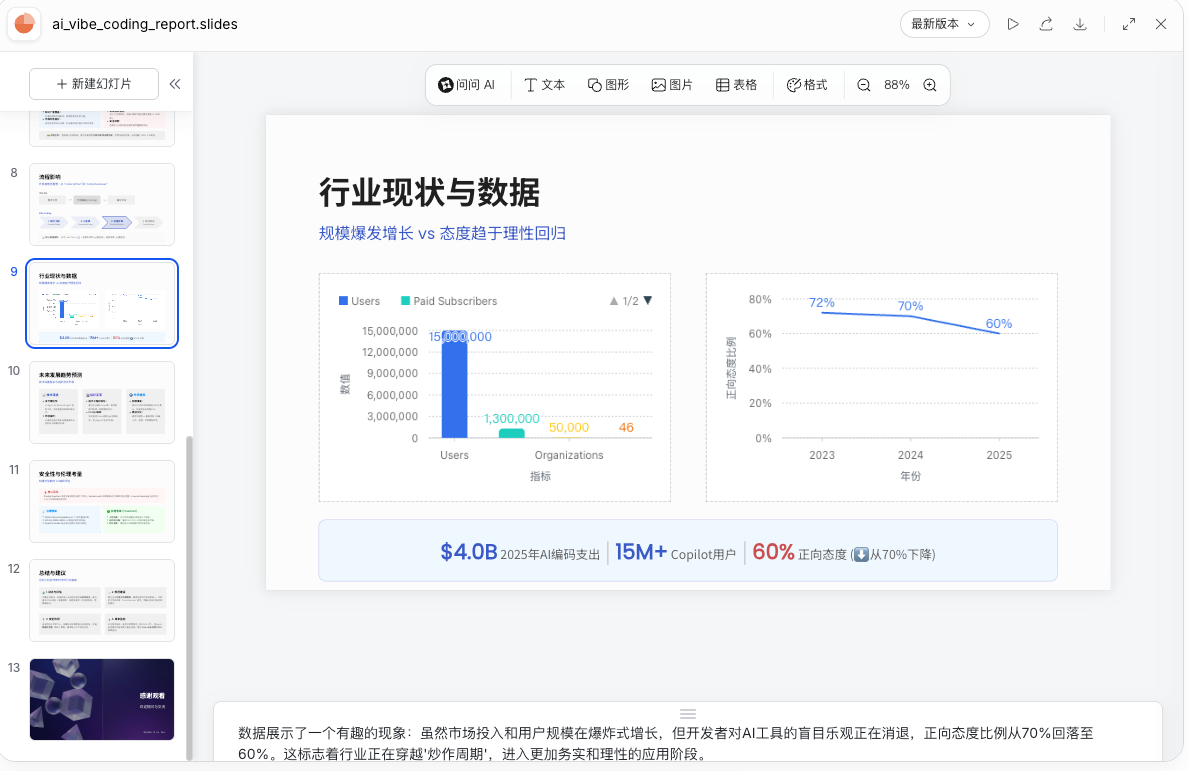
Task: Click the 60% data label on line chart
Action: coord(999,324)
